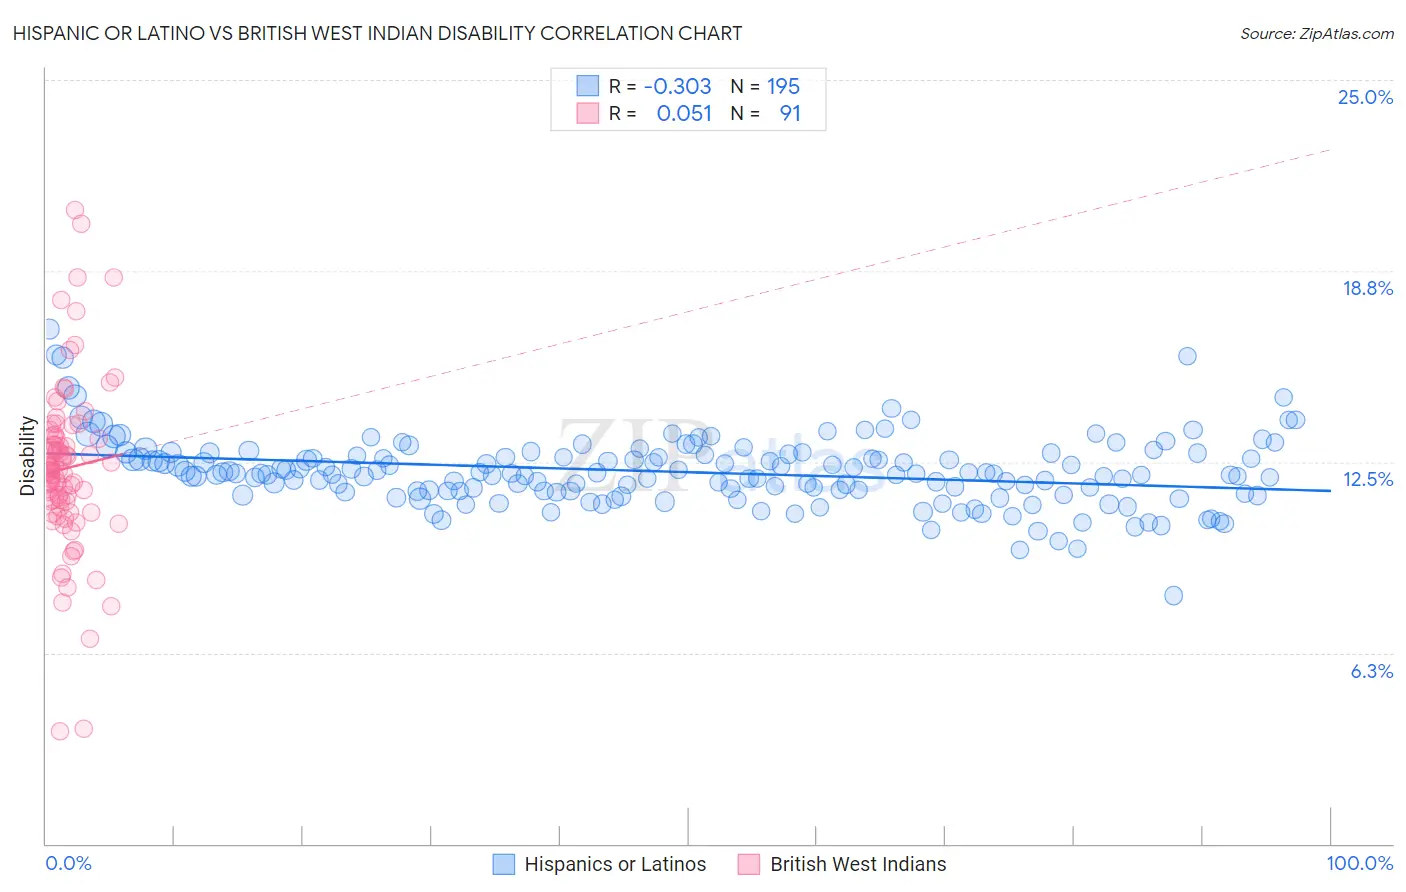Click the -0.303 correlation value
Viewport: 1406px width, 892px height.
(678, 86)
